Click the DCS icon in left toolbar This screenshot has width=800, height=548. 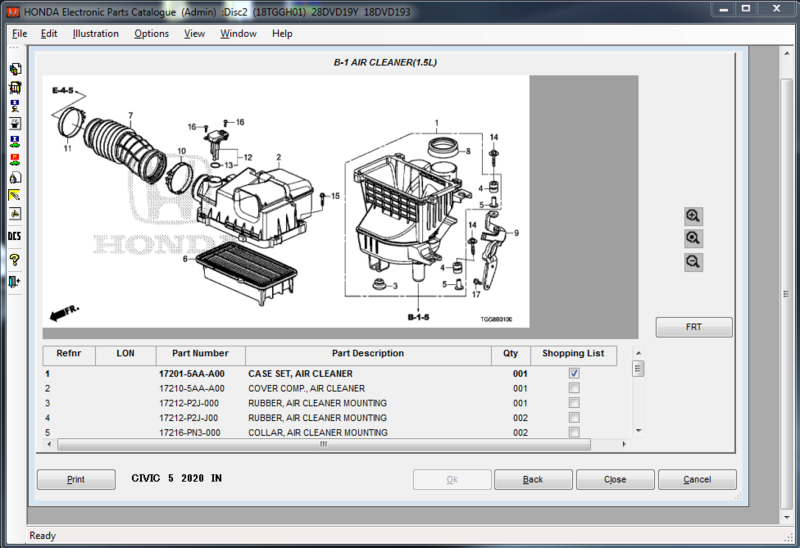(x=15, y=236)
